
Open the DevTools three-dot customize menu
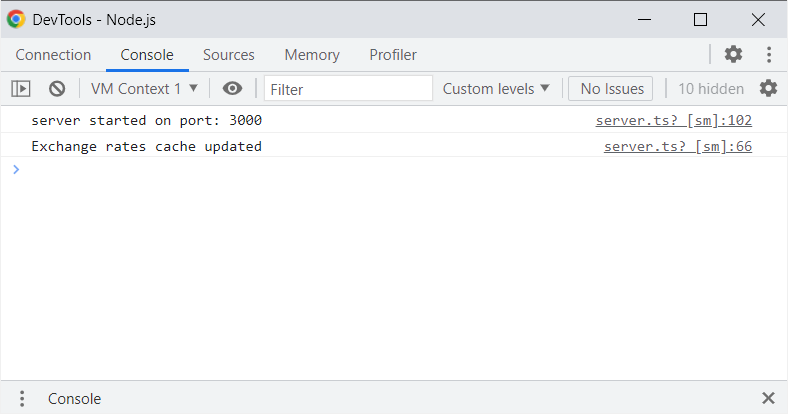pyautogui.click(x=769, y=55)
